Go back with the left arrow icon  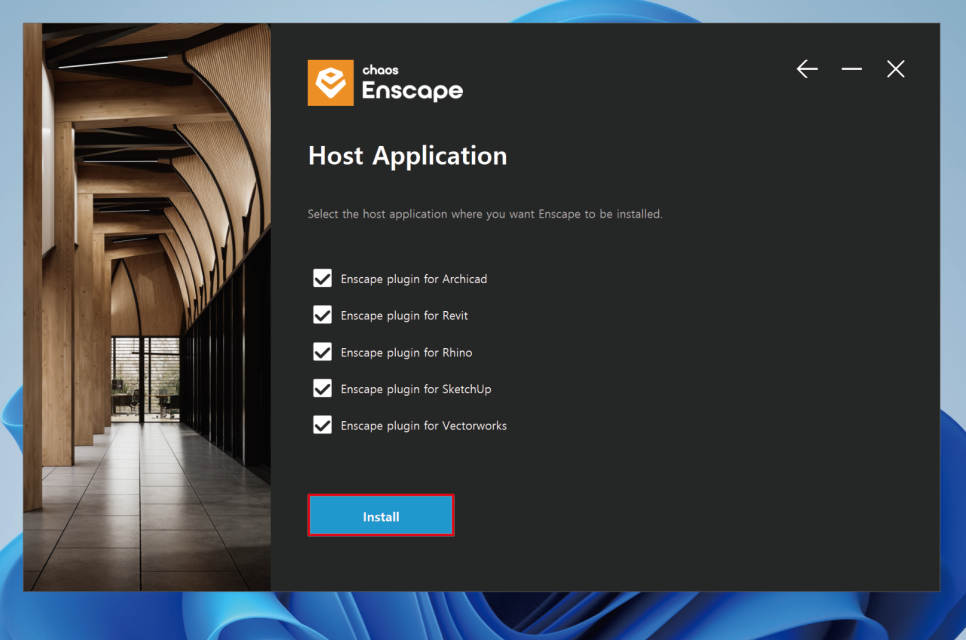[x=807, y=69]
